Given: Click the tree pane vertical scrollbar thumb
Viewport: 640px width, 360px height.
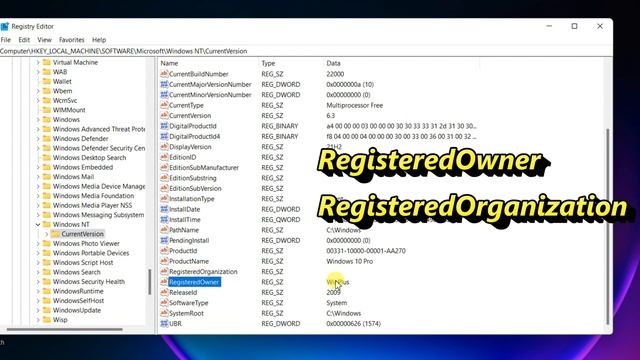Looking at the screenshot, I should tap(150, 282).
